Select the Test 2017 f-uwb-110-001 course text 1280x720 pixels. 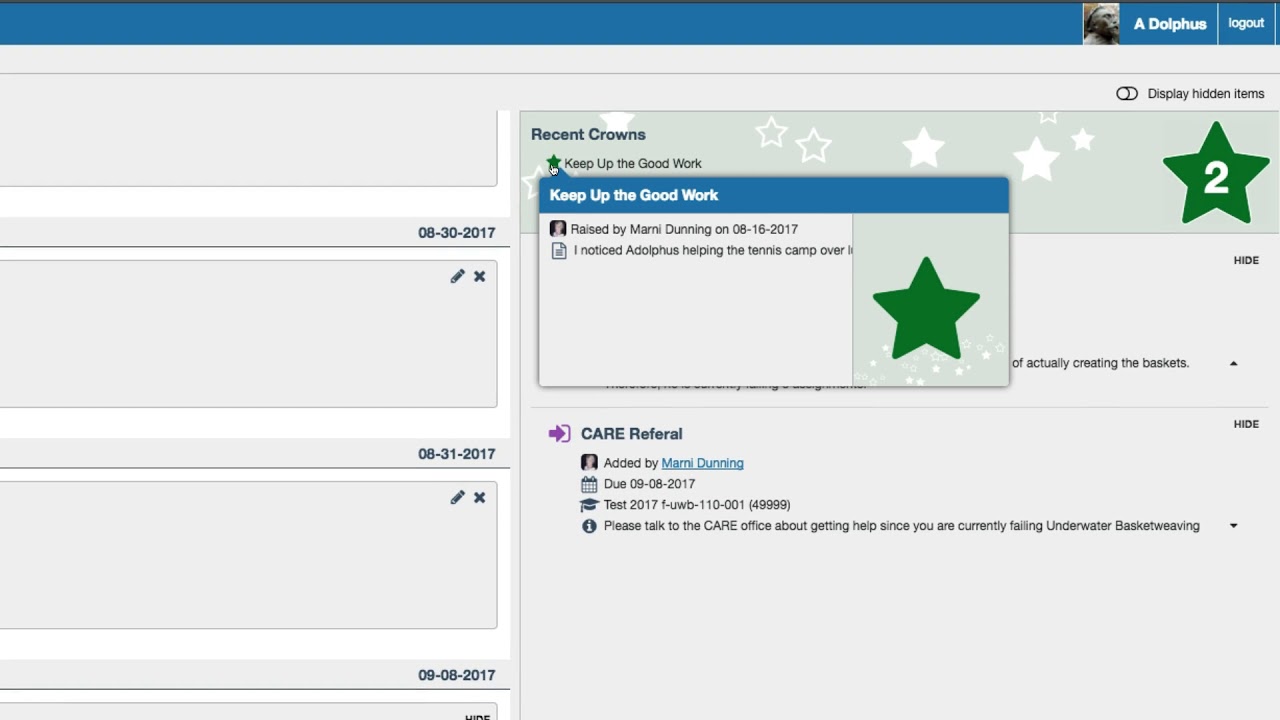point(697,505)
